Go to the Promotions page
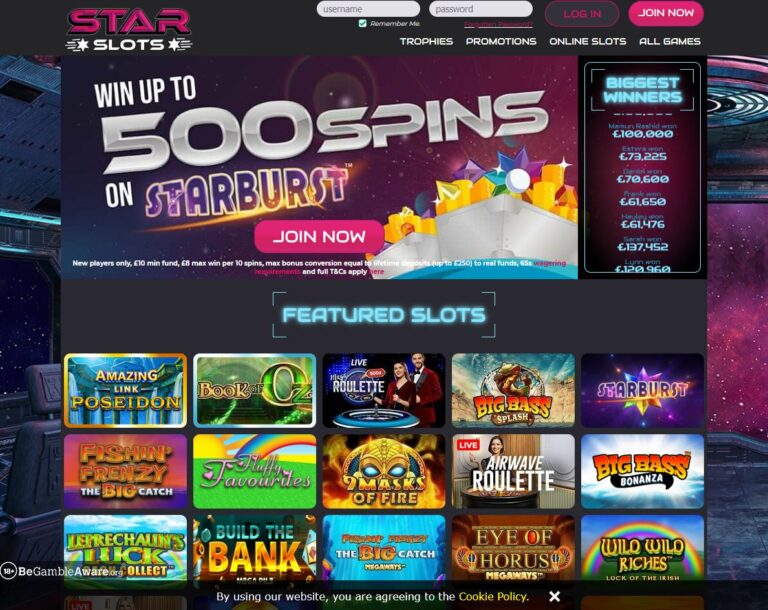768x610 pixels. (501, 41)
